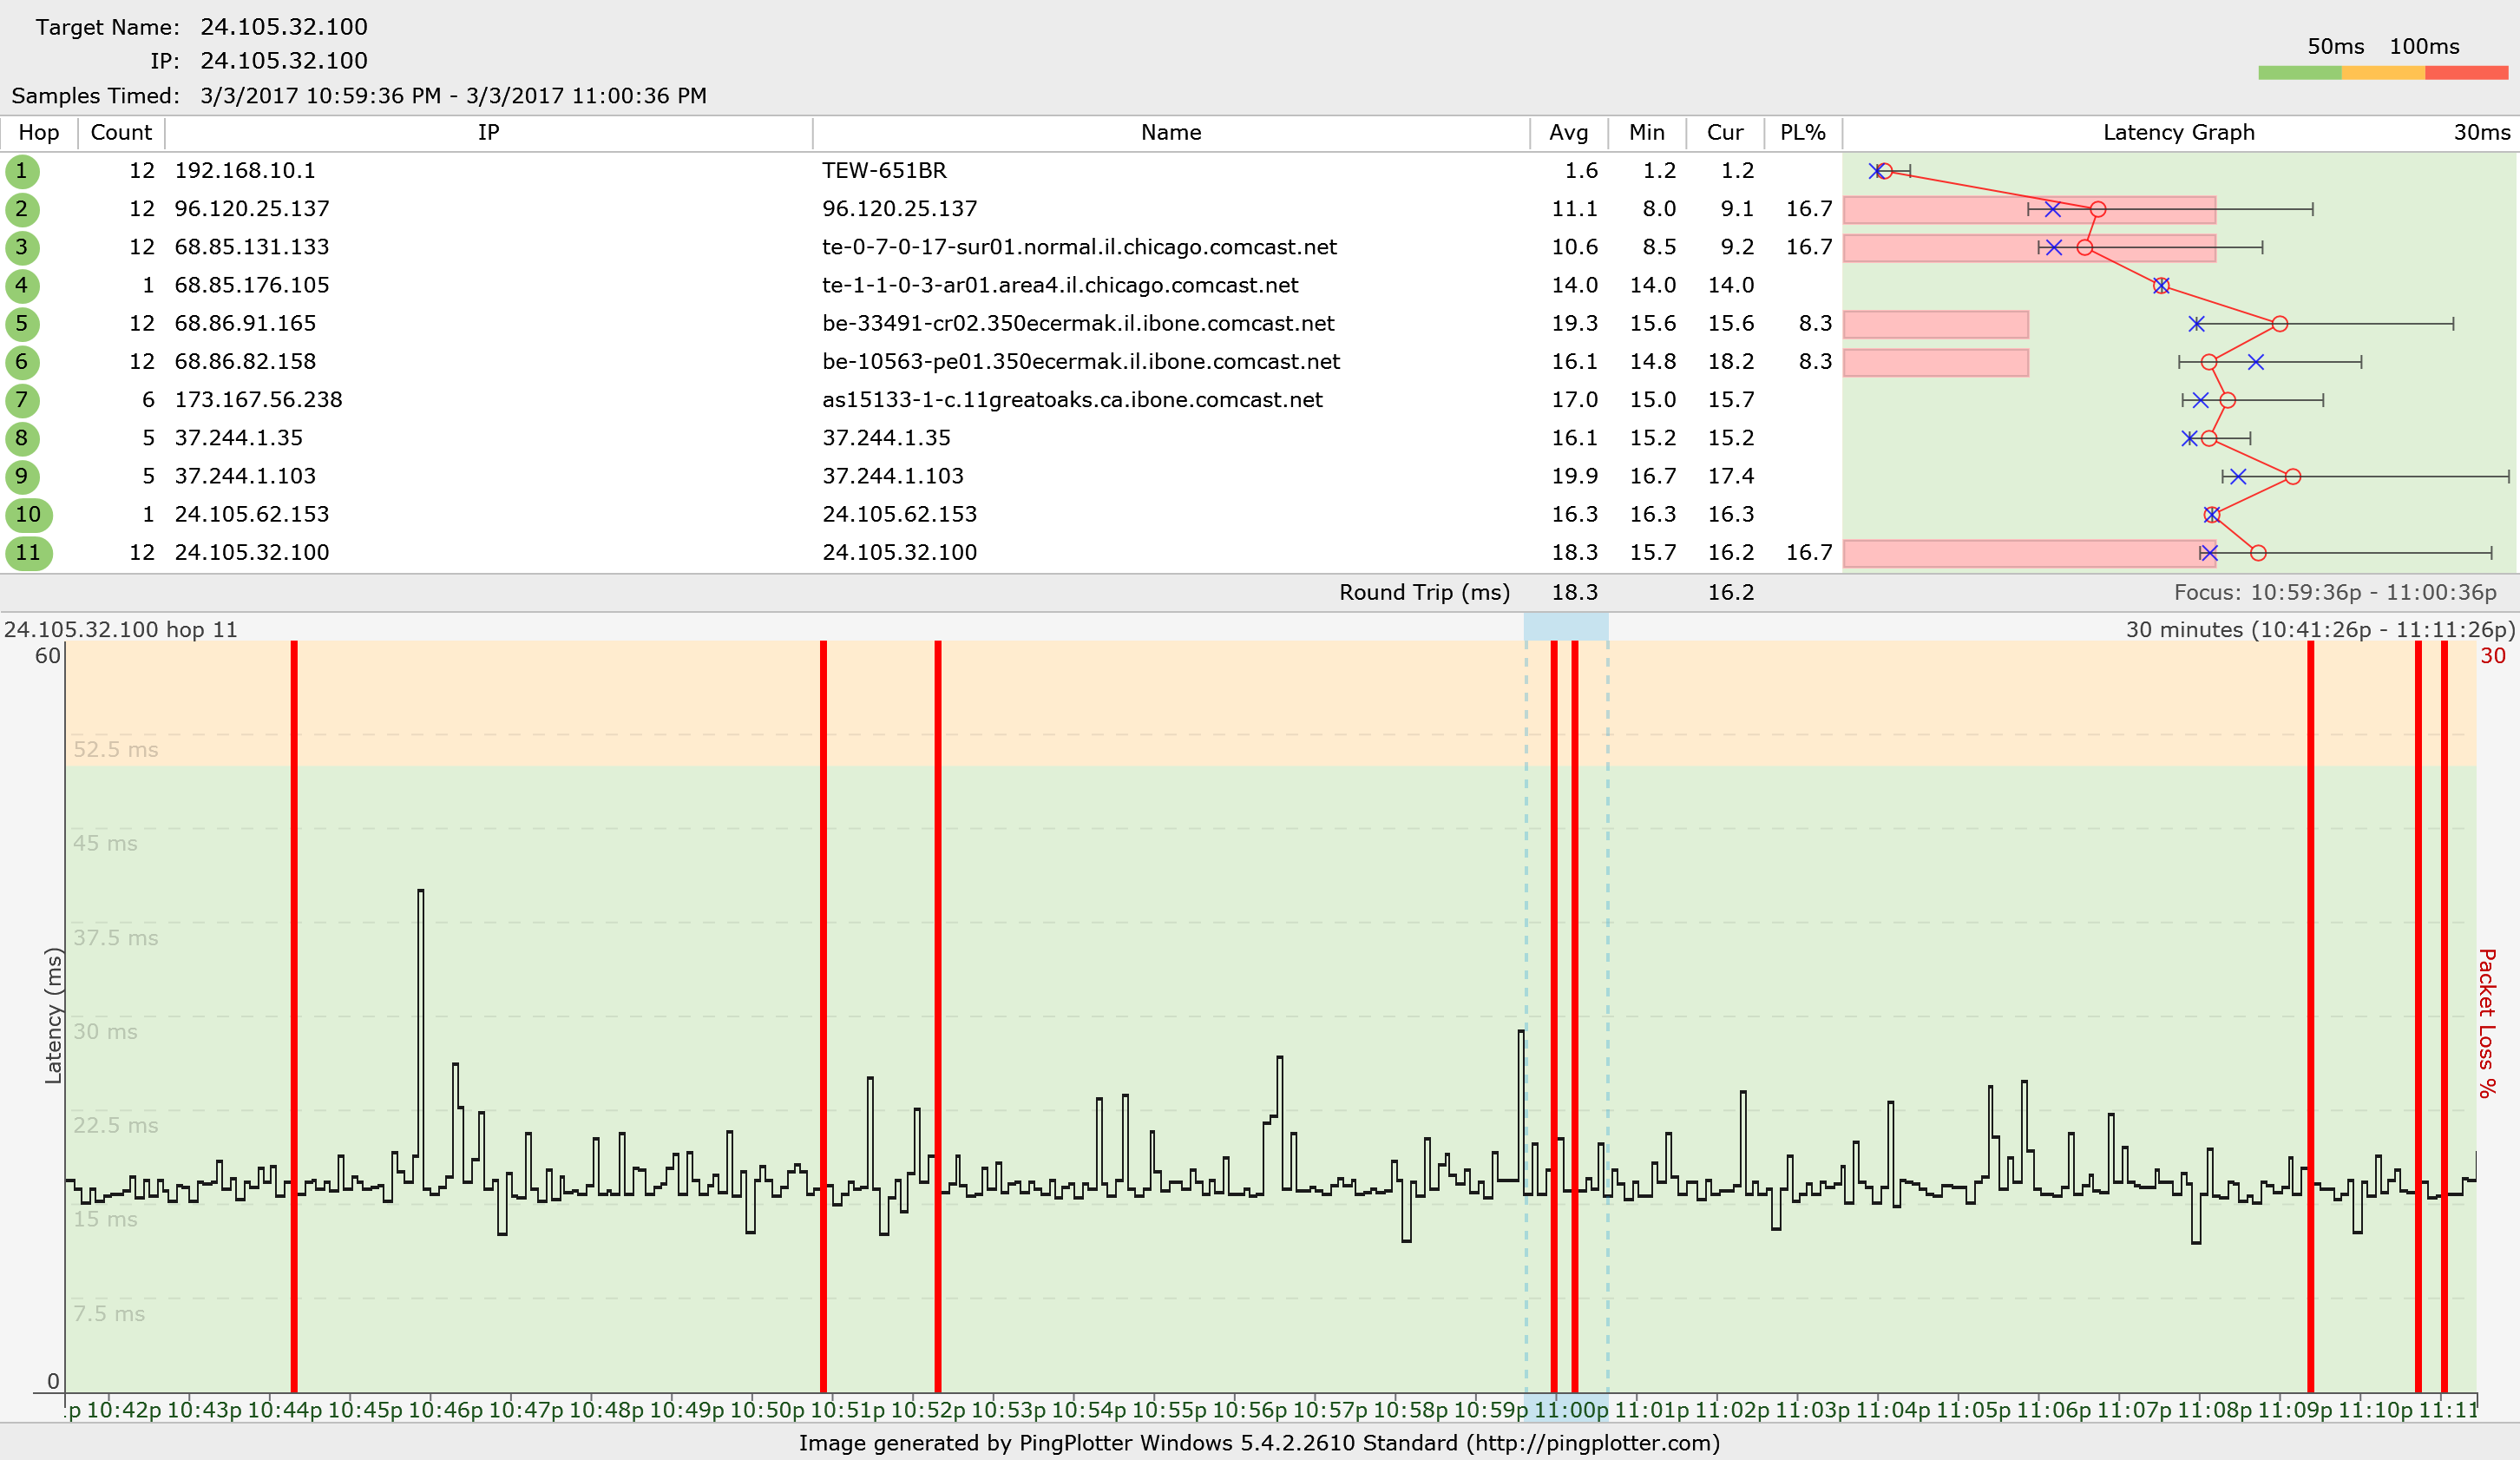Viewport: 2520px width, 1460px height.
Task: Click the Avg column header
Action: click(x=1568, y=133)
